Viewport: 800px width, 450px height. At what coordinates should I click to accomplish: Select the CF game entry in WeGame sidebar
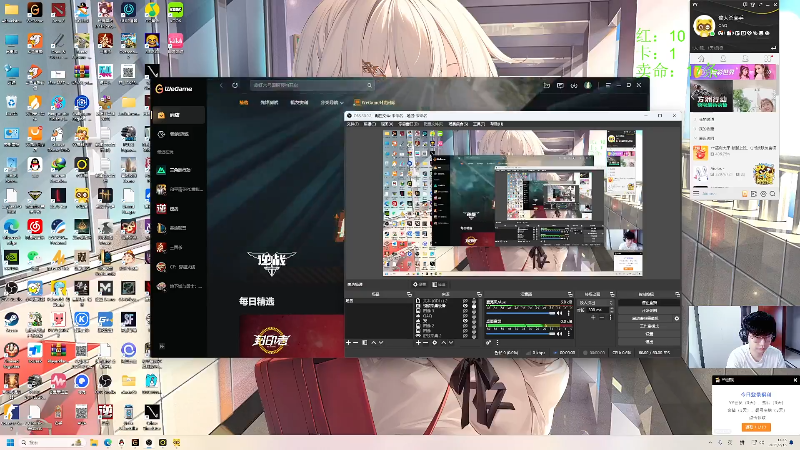click(179, 266)
